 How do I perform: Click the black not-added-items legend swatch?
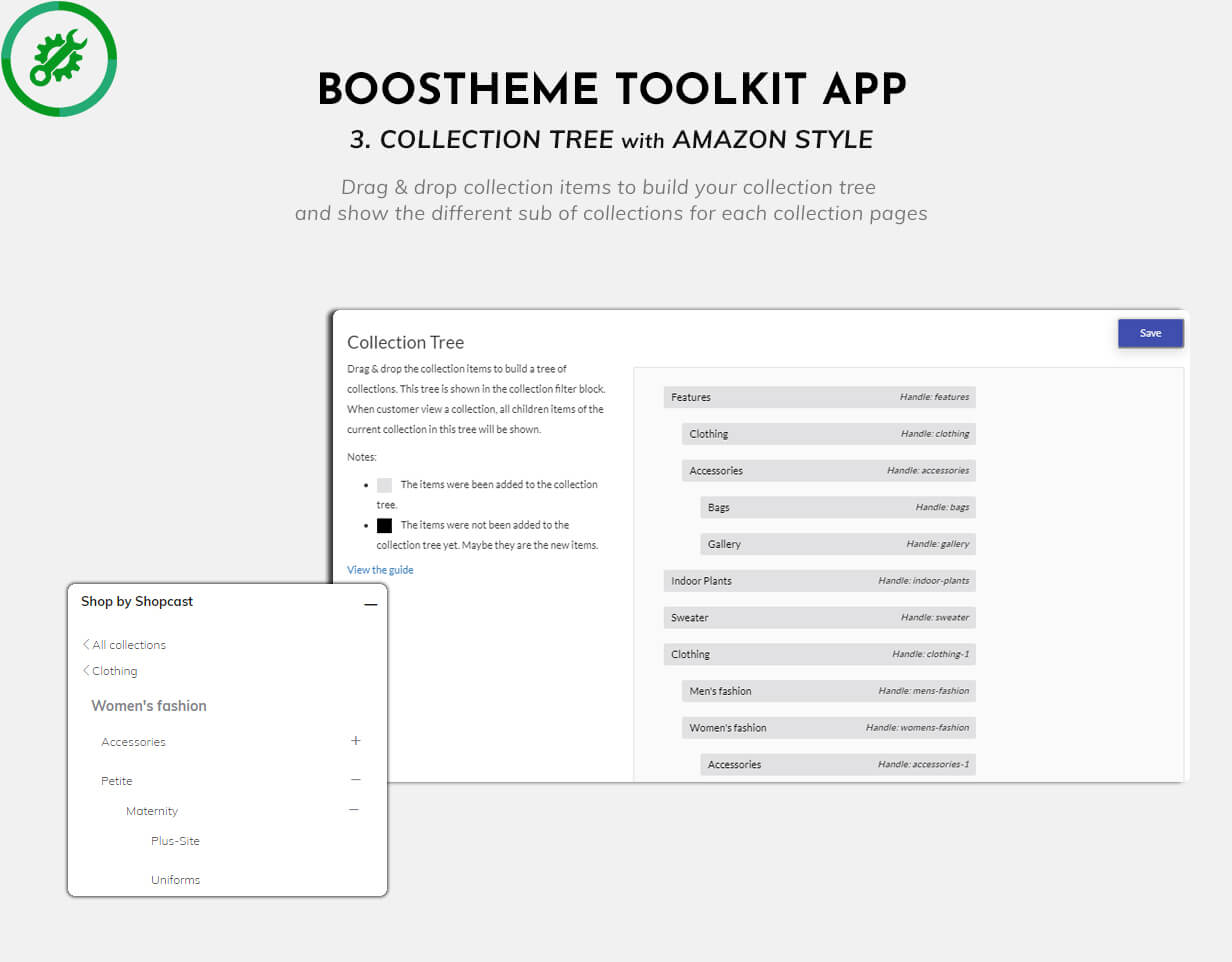pos(384,525)
